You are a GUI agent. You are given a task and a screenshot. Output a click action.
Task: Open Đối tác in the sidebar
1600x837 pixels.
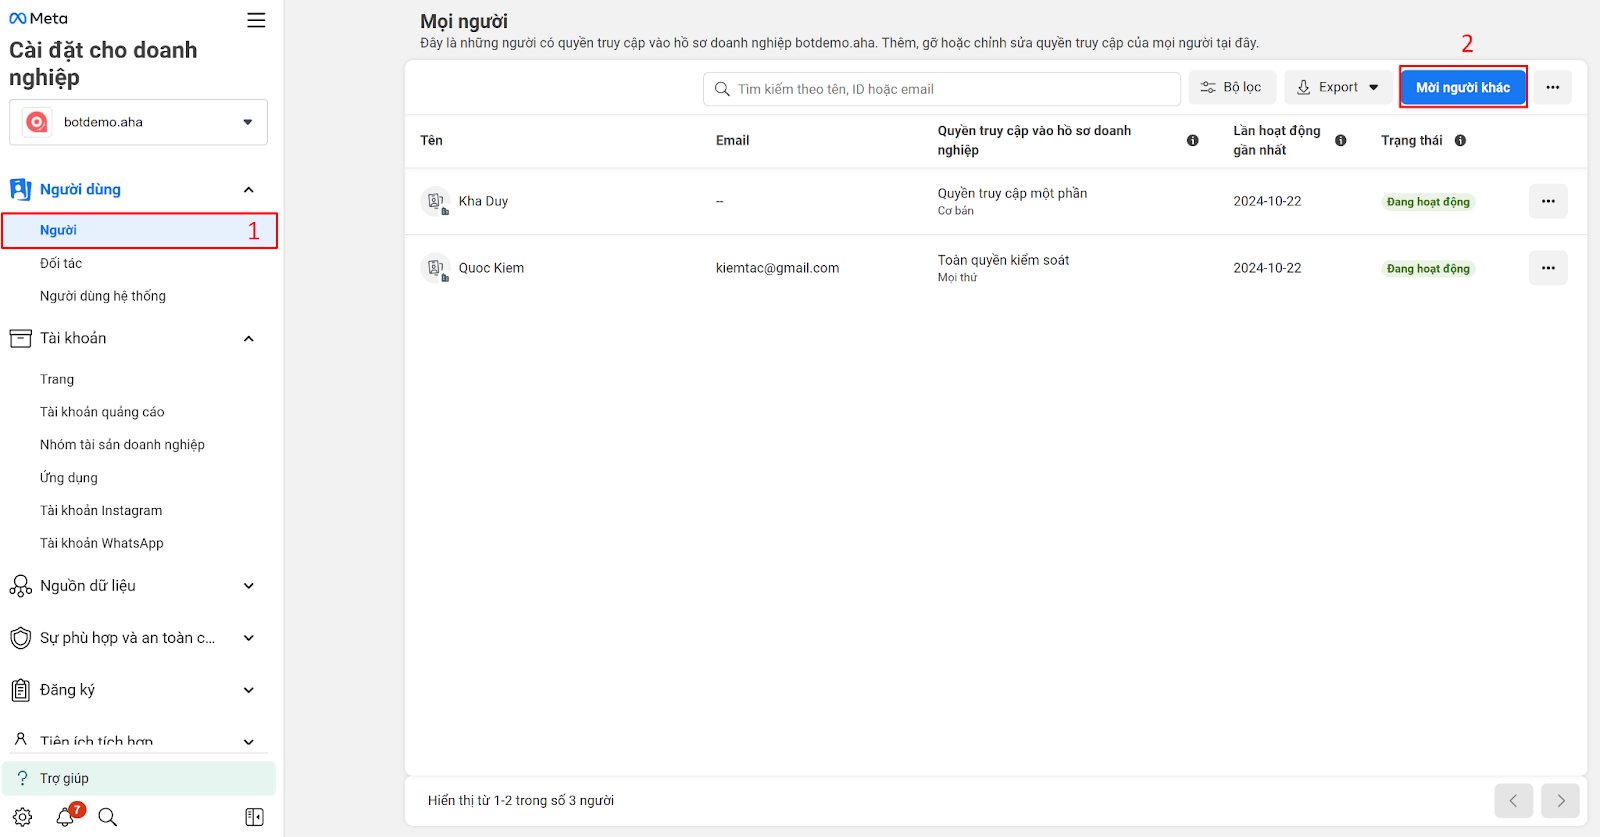coord(61,263)
